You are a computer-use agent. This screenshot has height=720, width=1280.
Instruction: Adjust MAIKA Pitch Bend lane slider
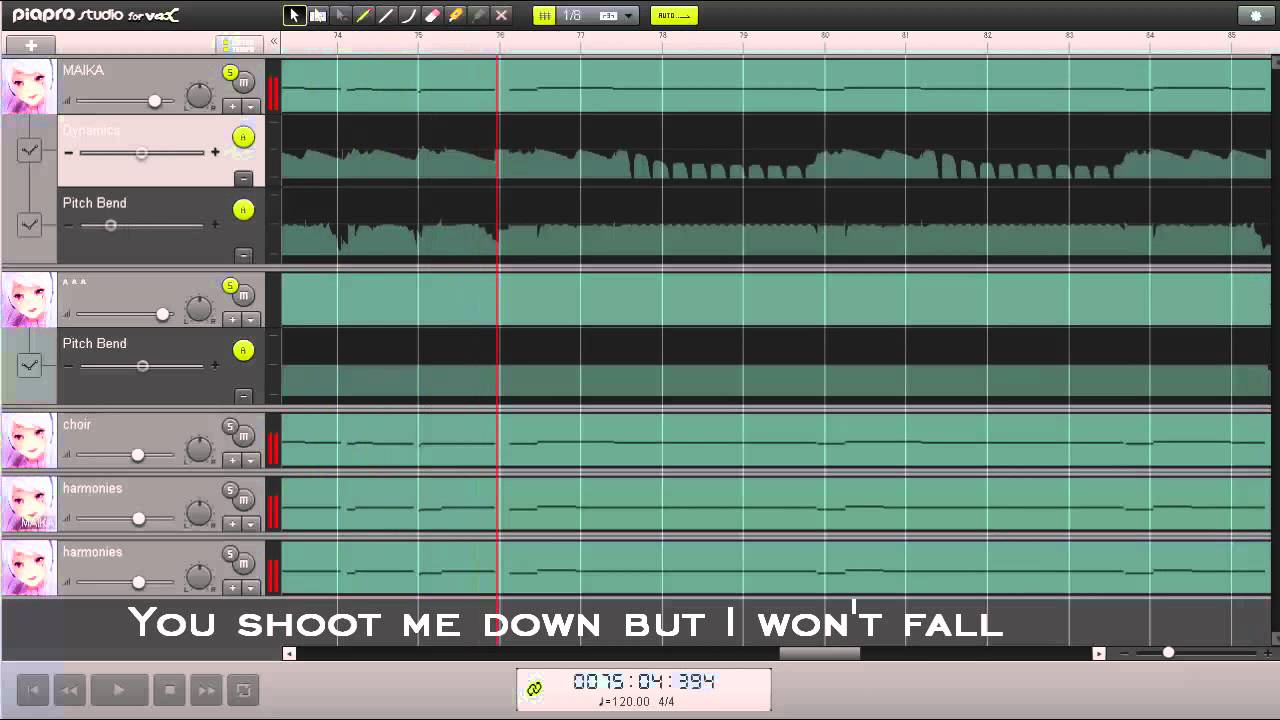[x=111, y=225]
